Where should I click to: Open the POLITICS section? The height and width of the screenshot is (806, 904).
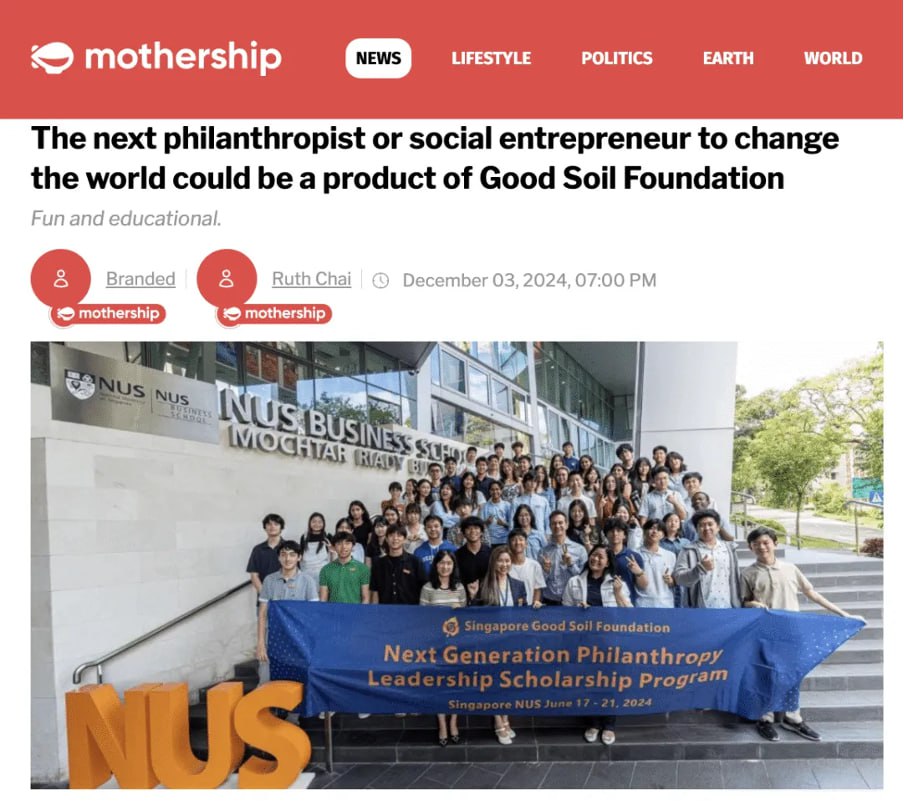(x=616, y=58)
